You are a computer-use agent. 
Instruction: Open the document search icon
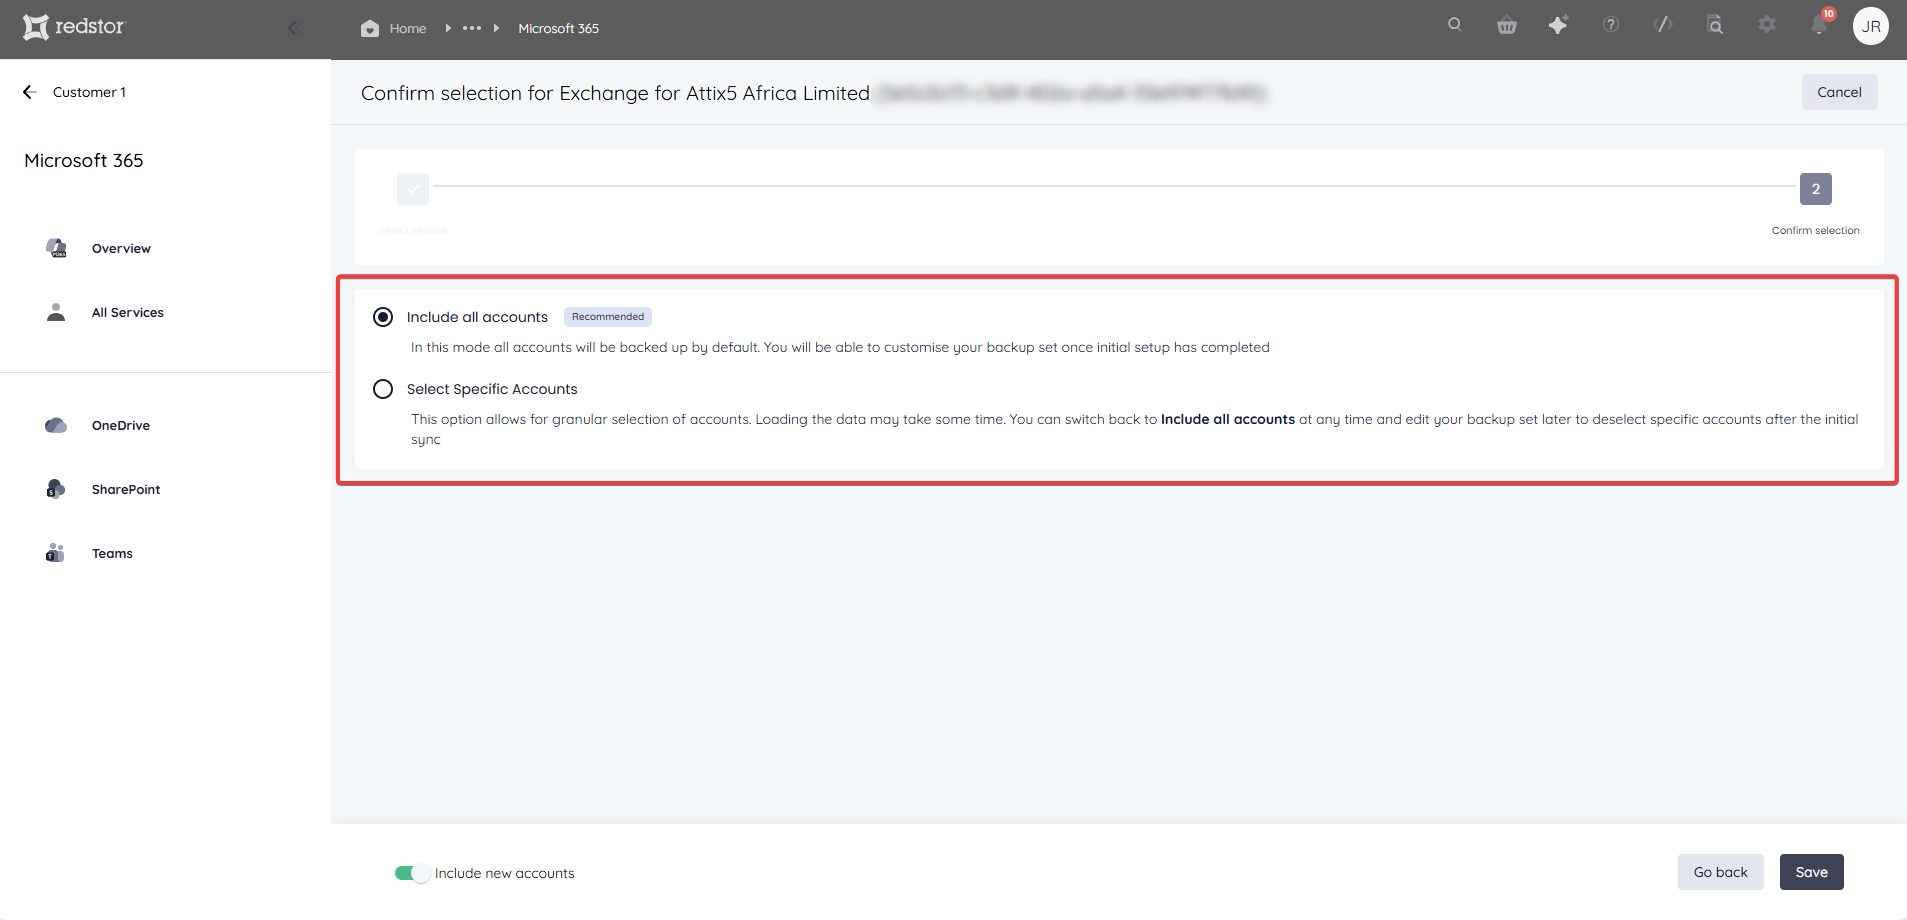tap(1715, 25)
